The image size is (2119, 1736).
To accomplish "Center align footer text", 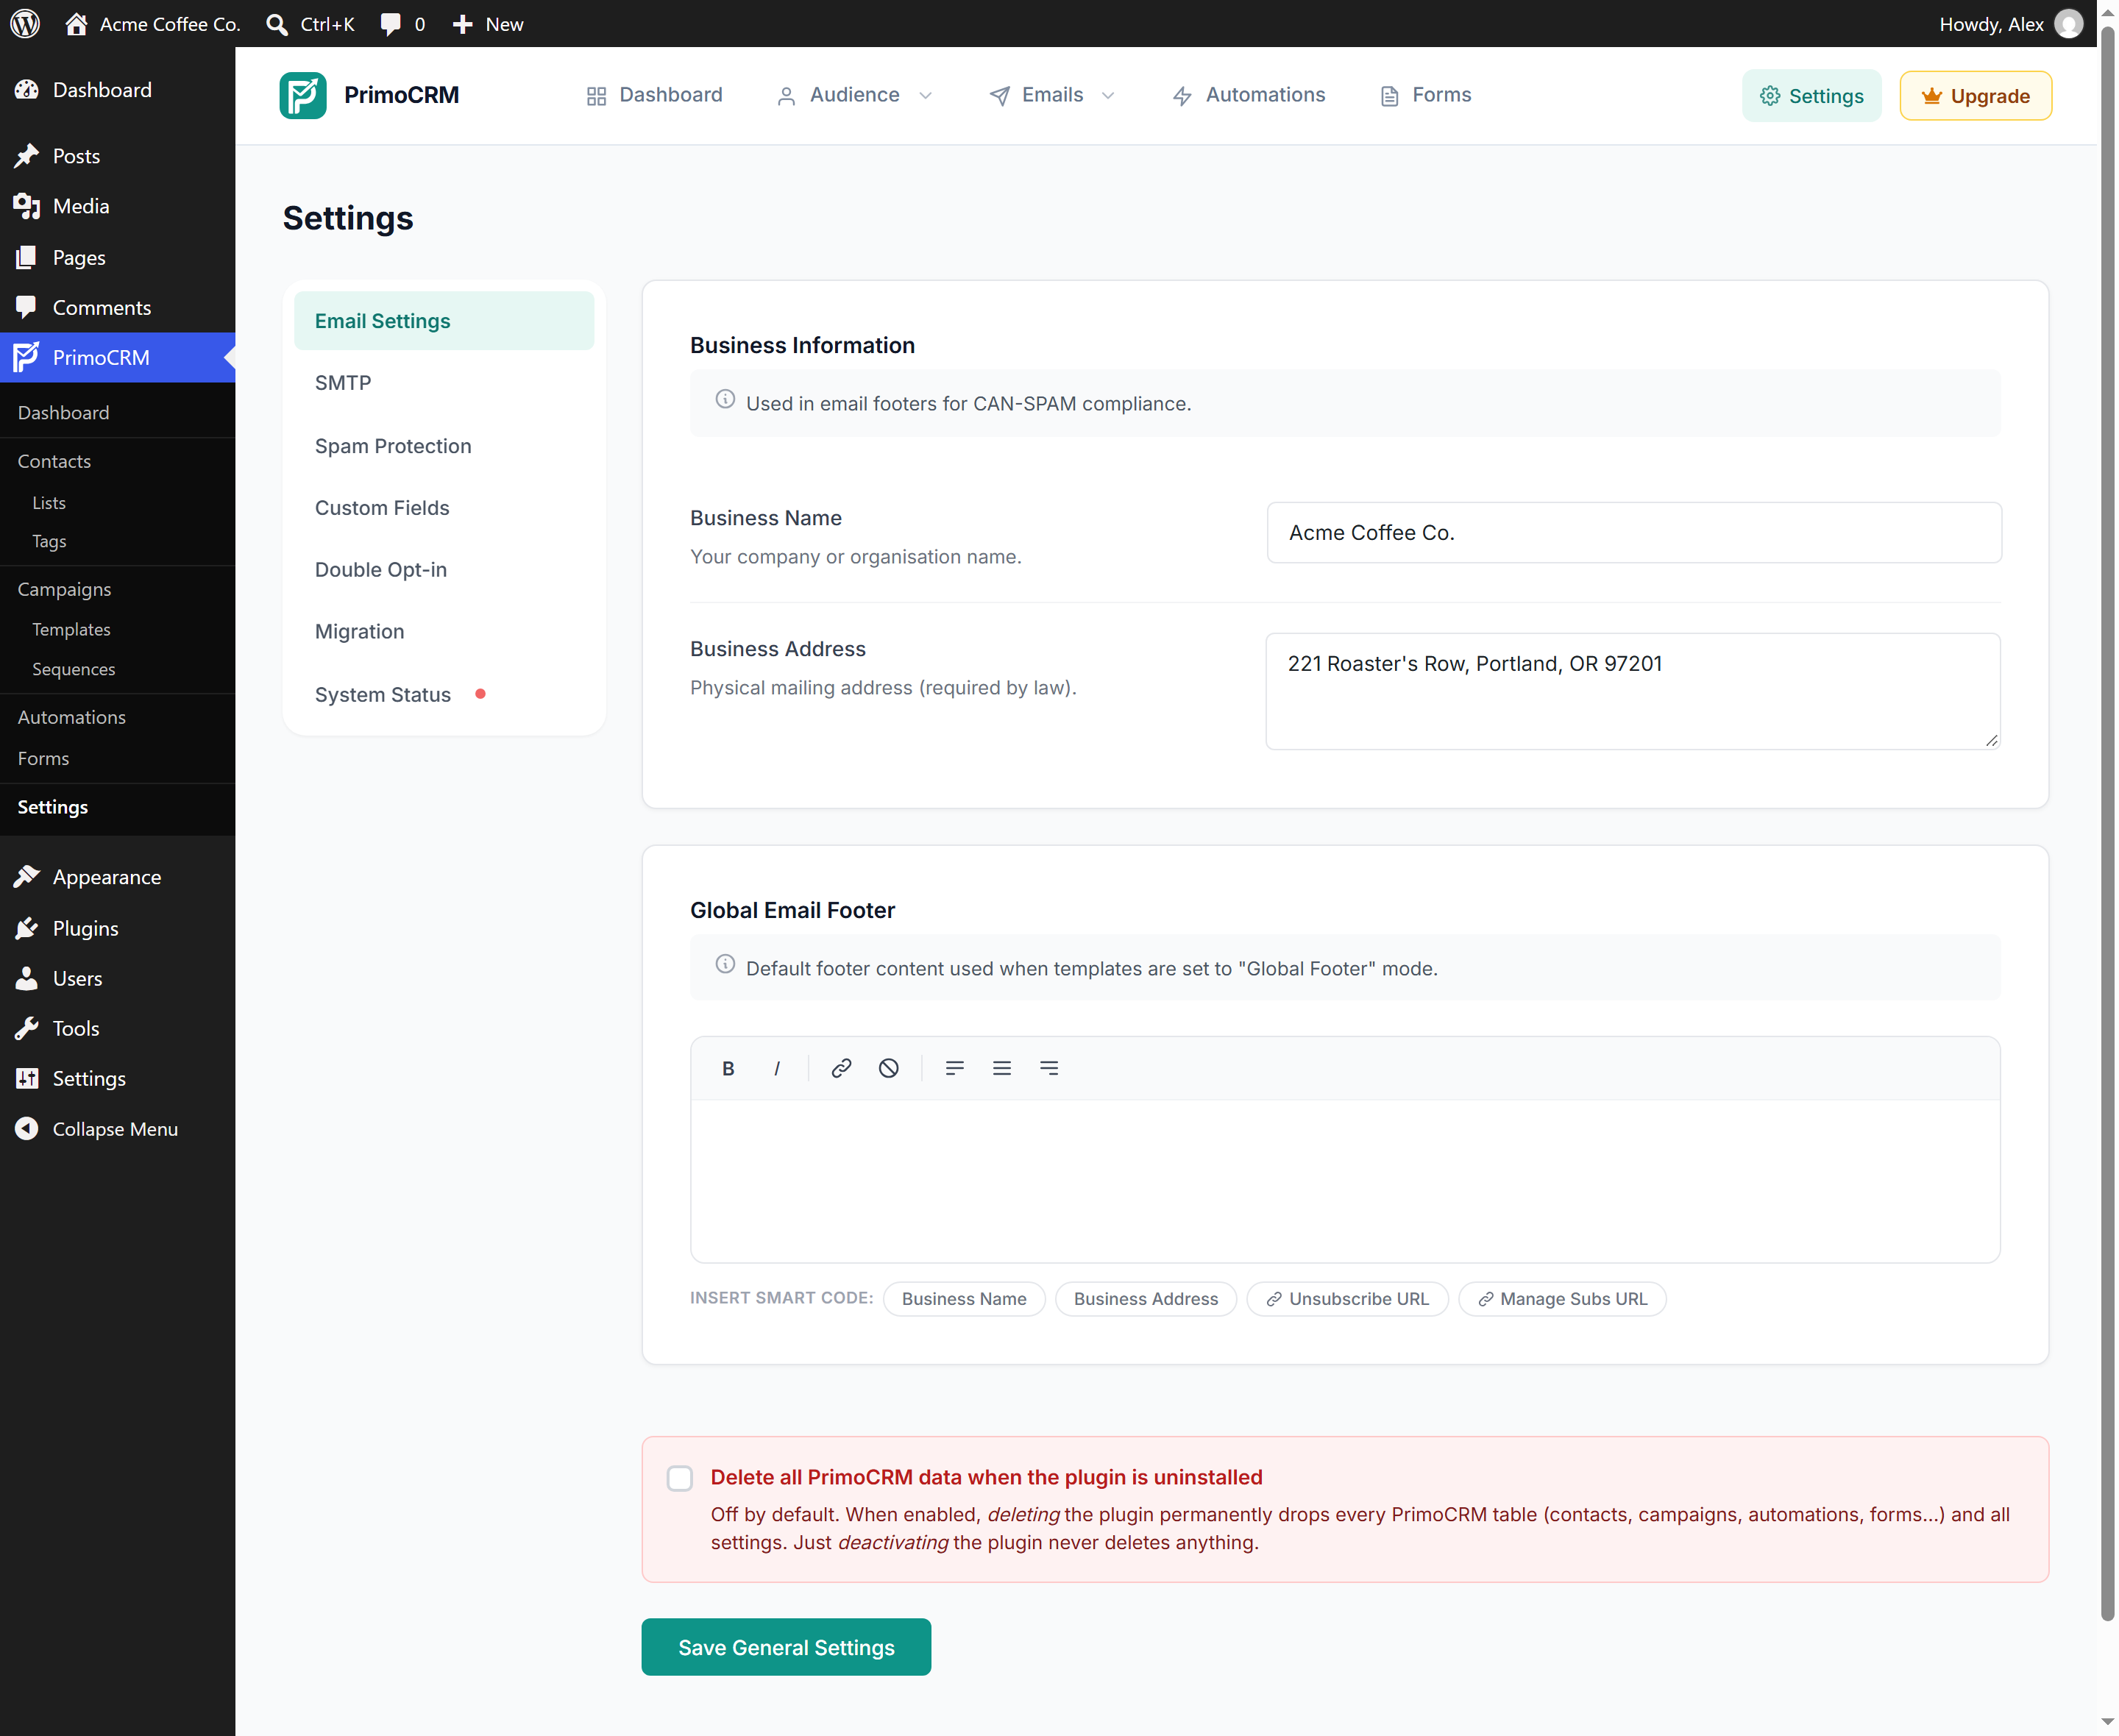I will [x=1001, y=1068].
